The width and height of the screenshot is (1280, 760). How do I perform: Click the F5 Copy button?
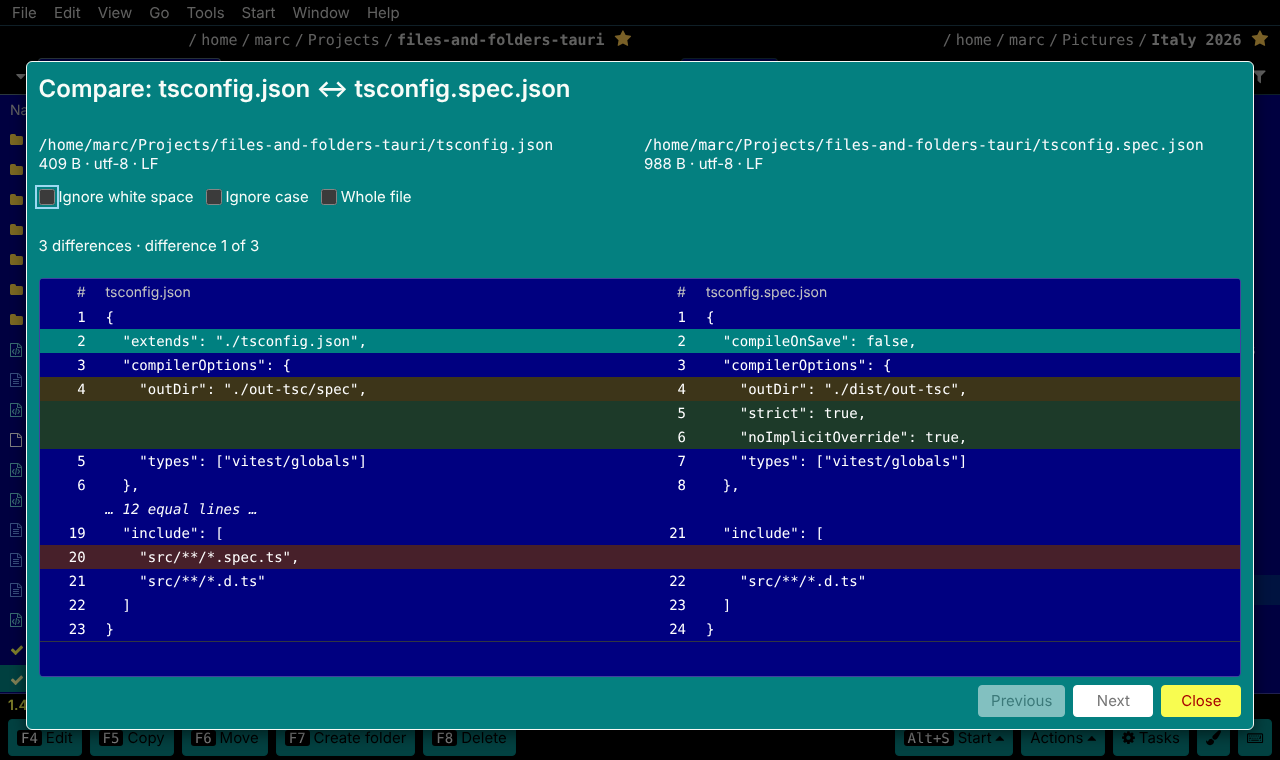click(132, 738)
